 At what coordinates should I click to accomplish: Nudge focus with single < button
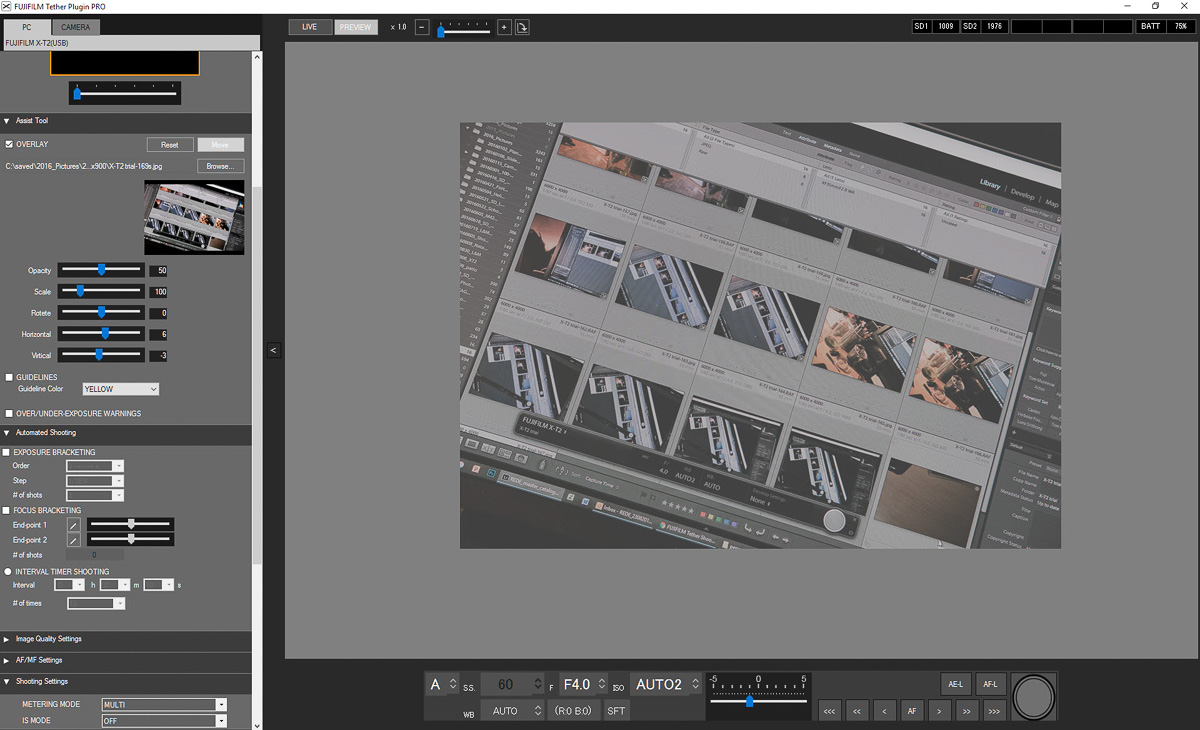pos(884,711)
